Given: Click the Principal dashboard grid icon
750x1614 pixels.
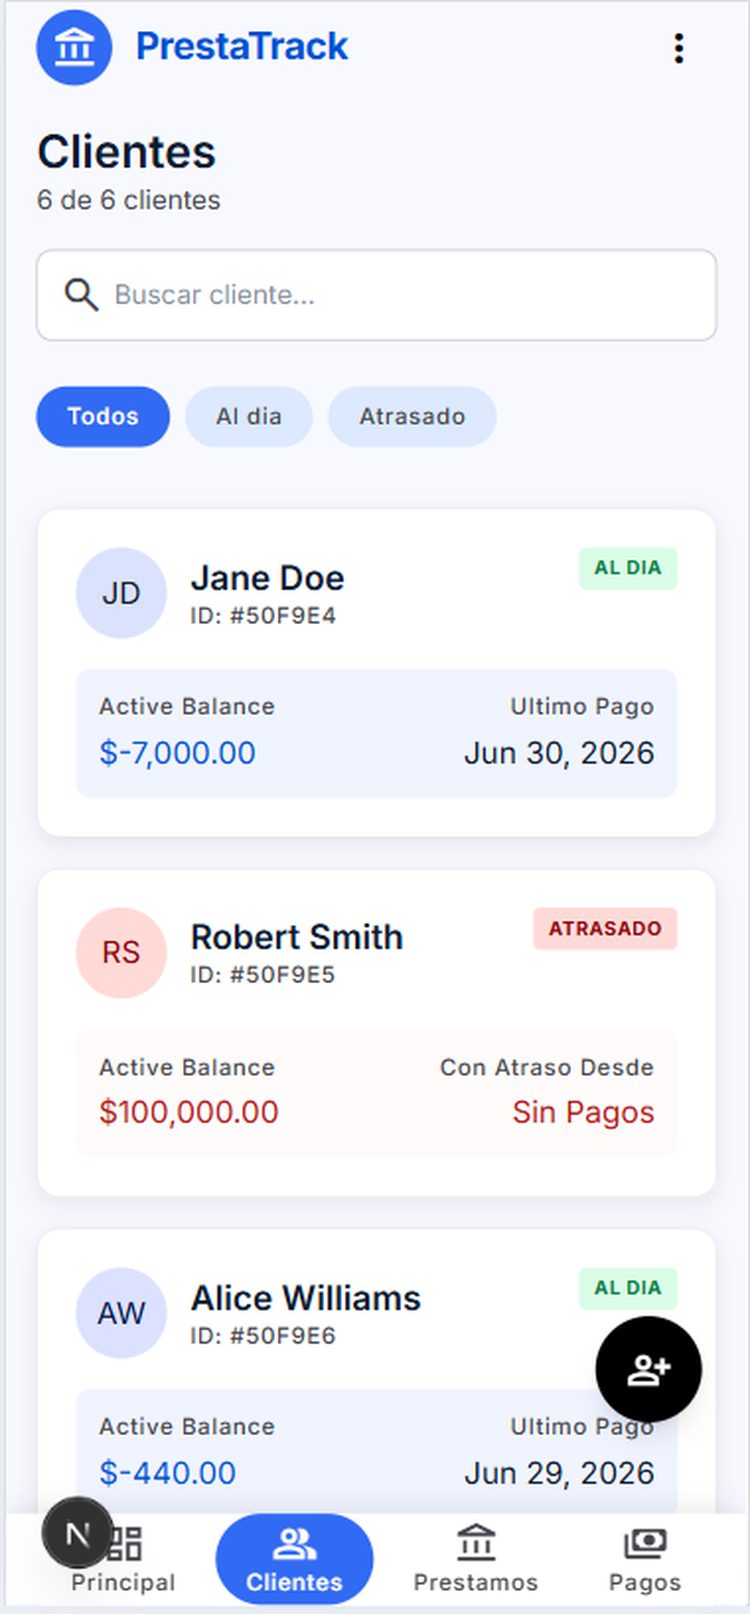Looking at the screenshot, I should [x=124, y=1543].
